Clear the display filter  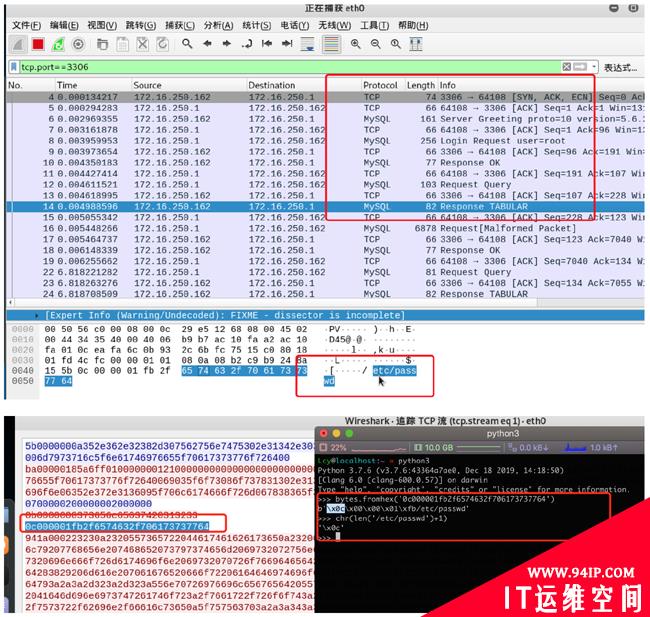tap(567, 67)
